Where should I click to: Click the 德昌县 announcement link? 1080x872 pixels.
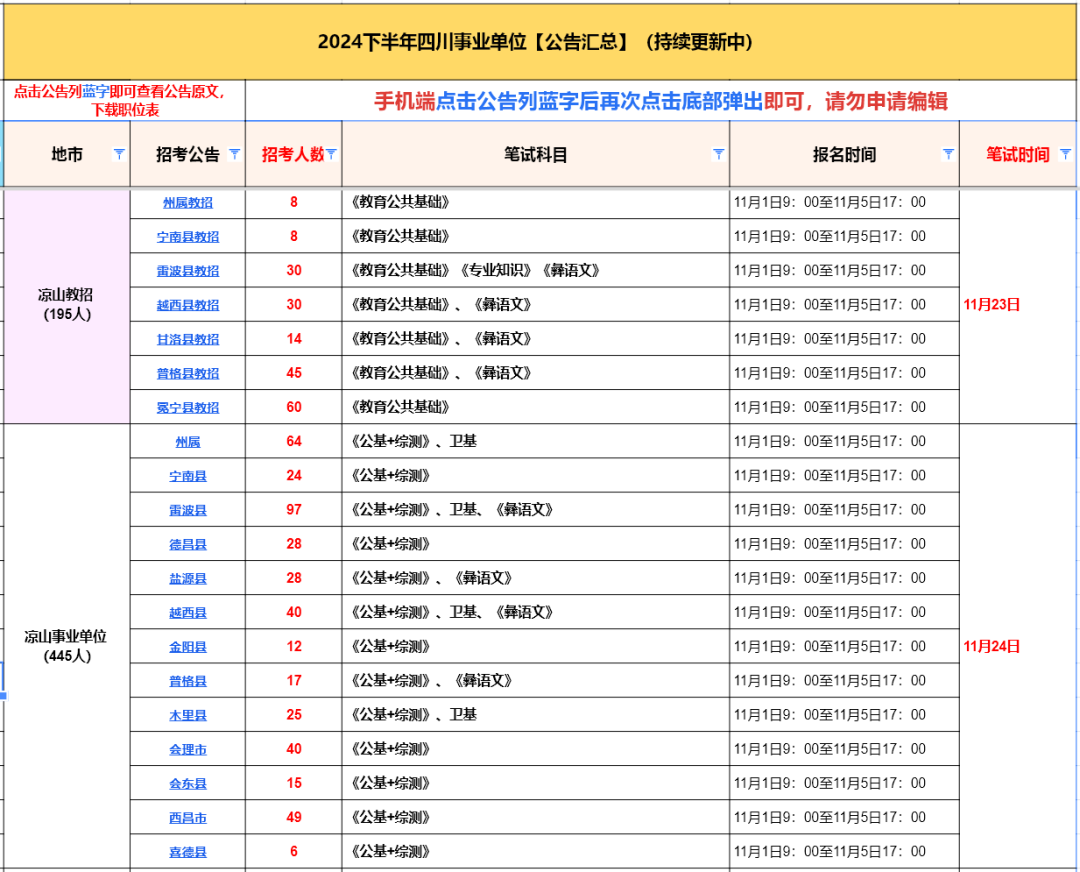coord(188,544)
